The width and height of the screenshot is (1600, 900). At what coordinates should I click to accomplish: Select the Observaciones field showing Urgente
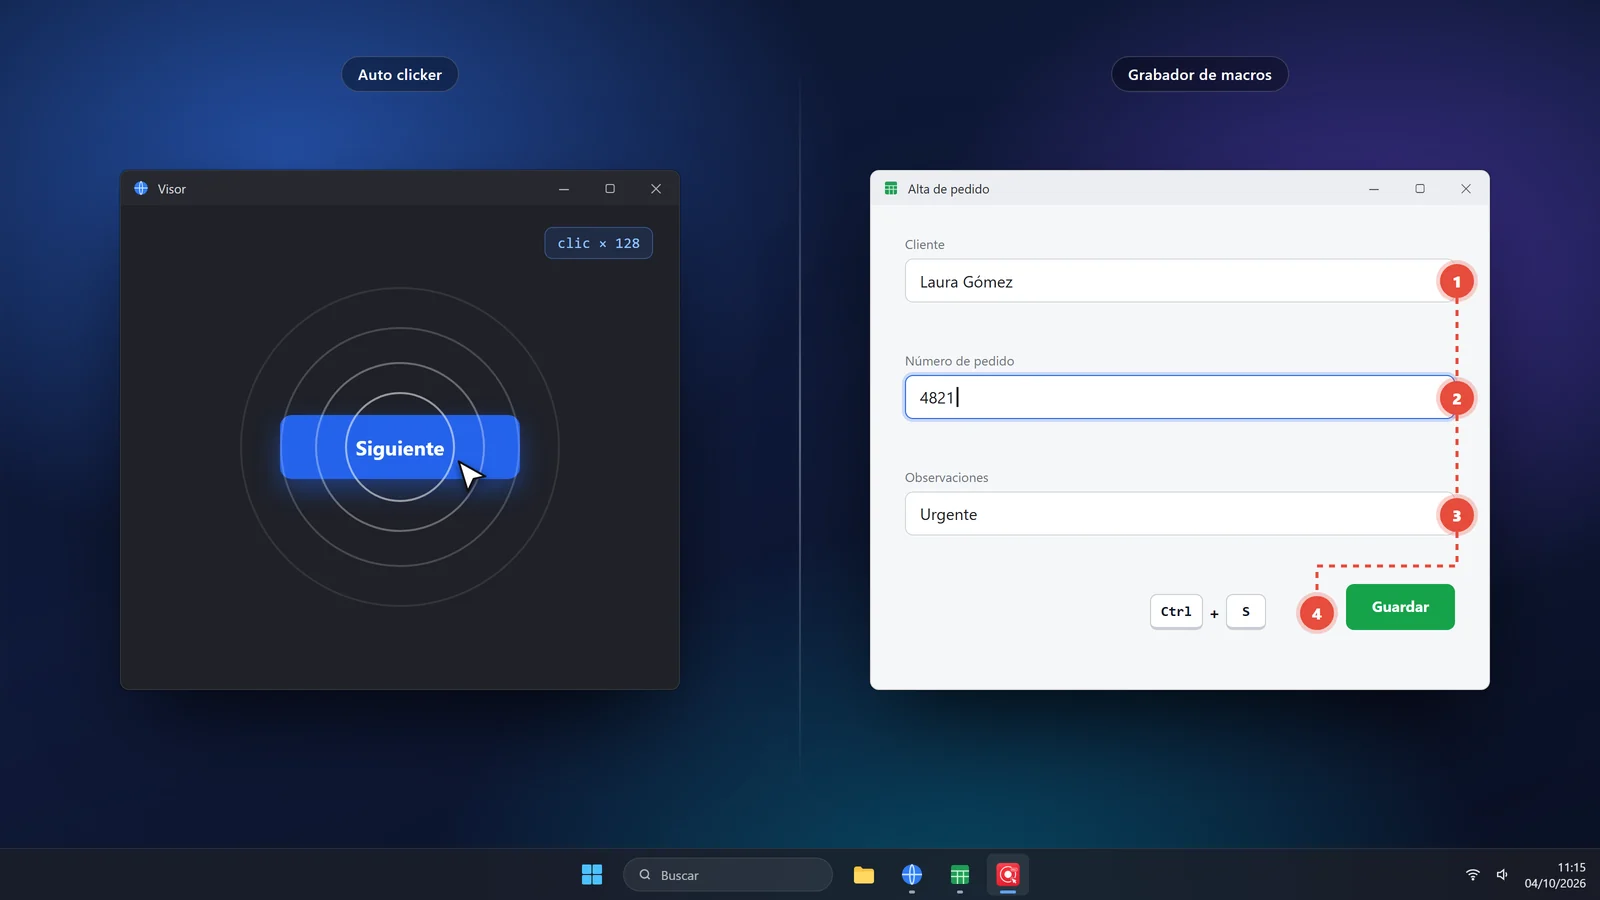click(x=1179, y=514)
